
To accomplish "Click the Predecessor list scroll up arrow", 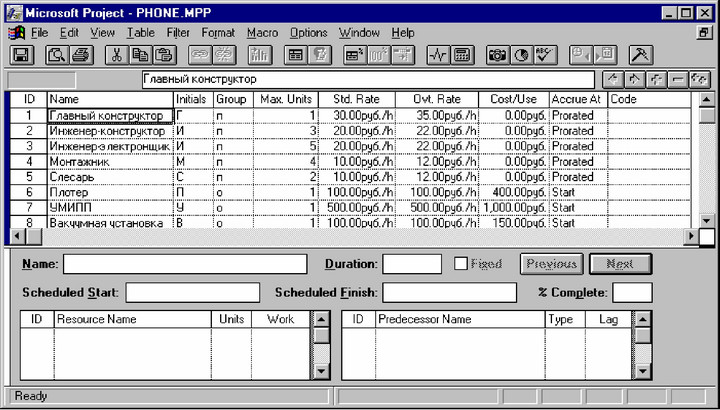I will click(x=642, y=320).
